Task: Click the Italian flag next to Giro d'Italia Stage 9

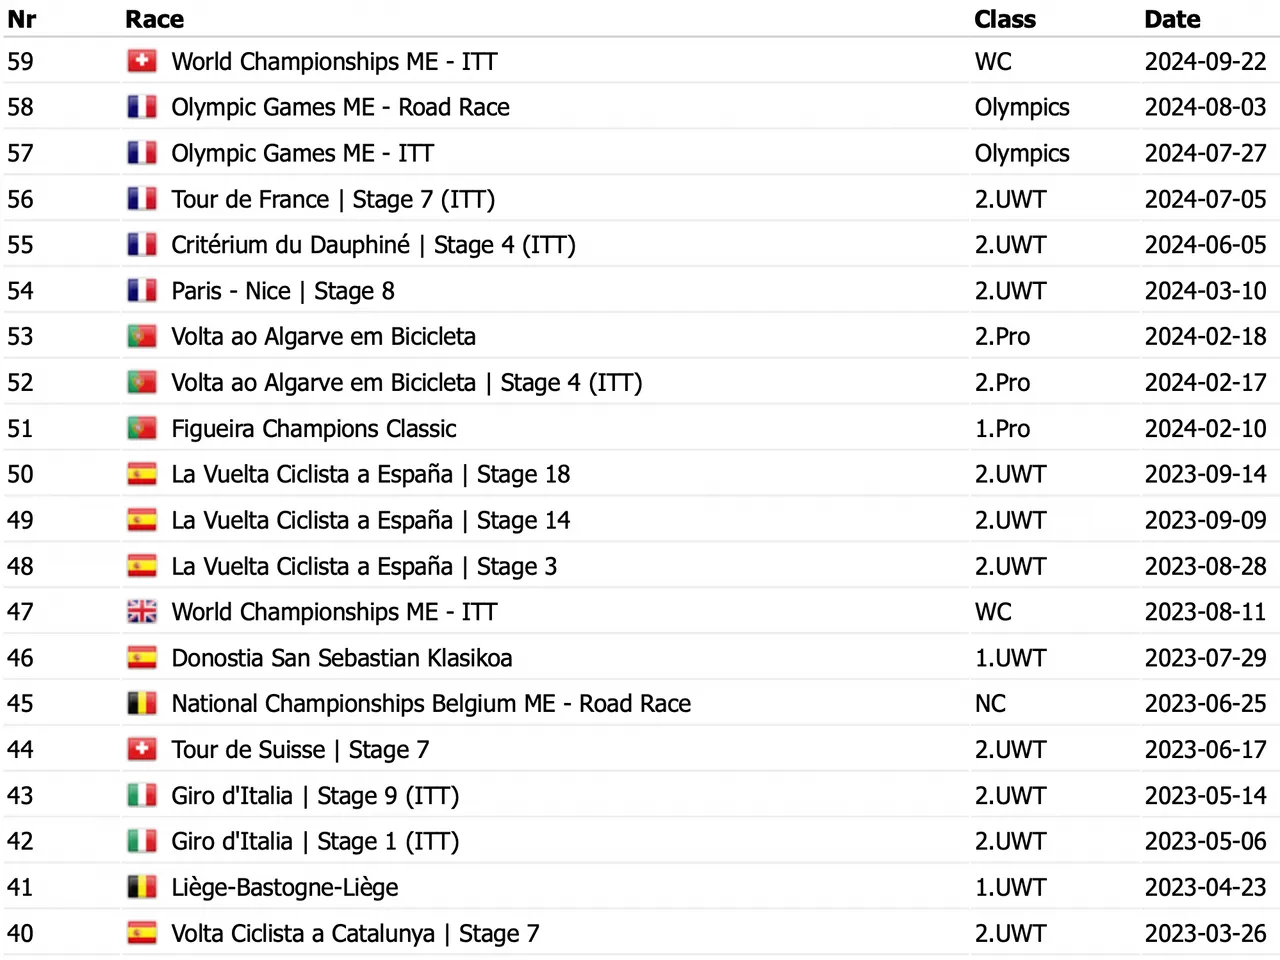Action: point(142,796)
